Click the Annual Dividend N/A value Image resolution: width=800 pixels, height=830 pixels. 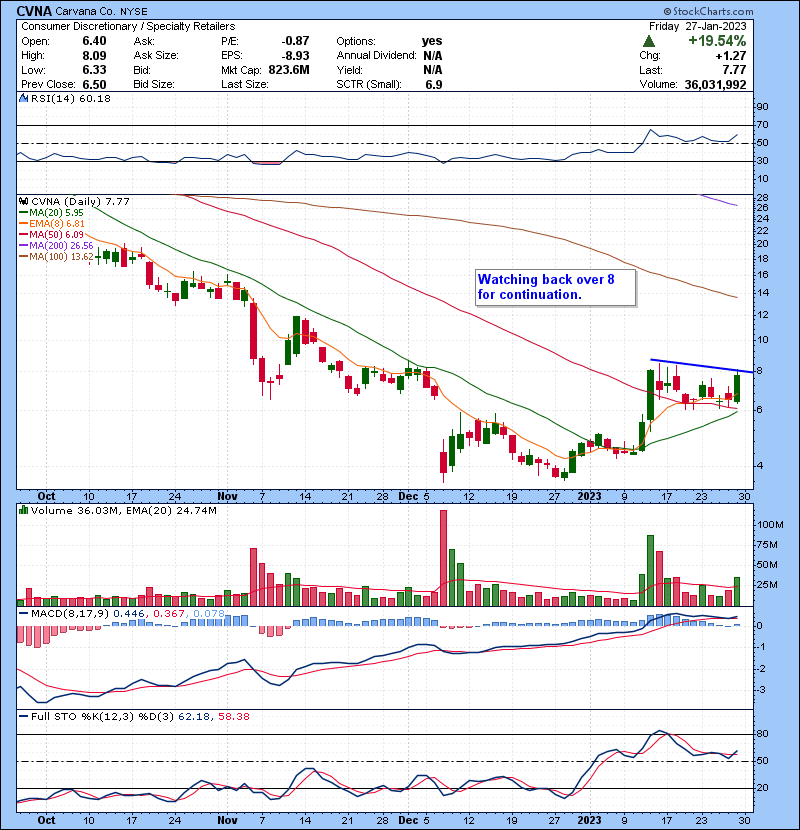(433, 56)
